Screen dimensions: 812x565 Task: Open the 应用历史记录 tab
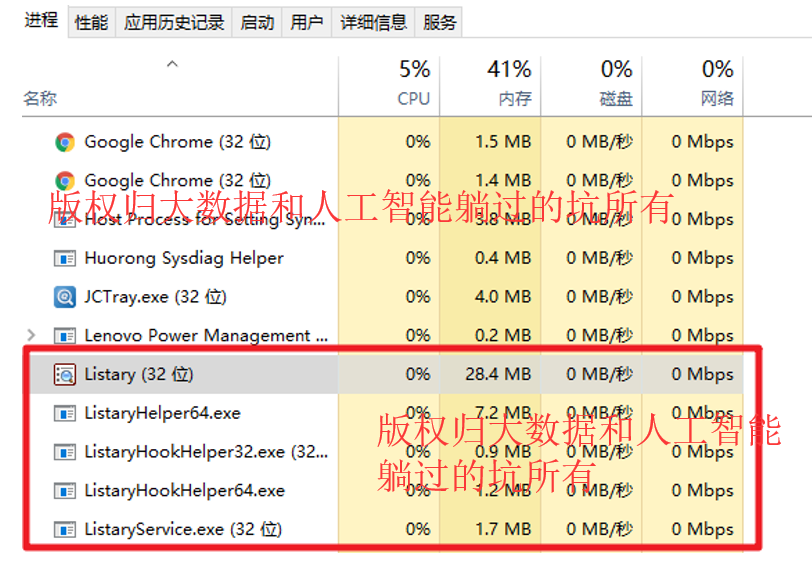174,23
